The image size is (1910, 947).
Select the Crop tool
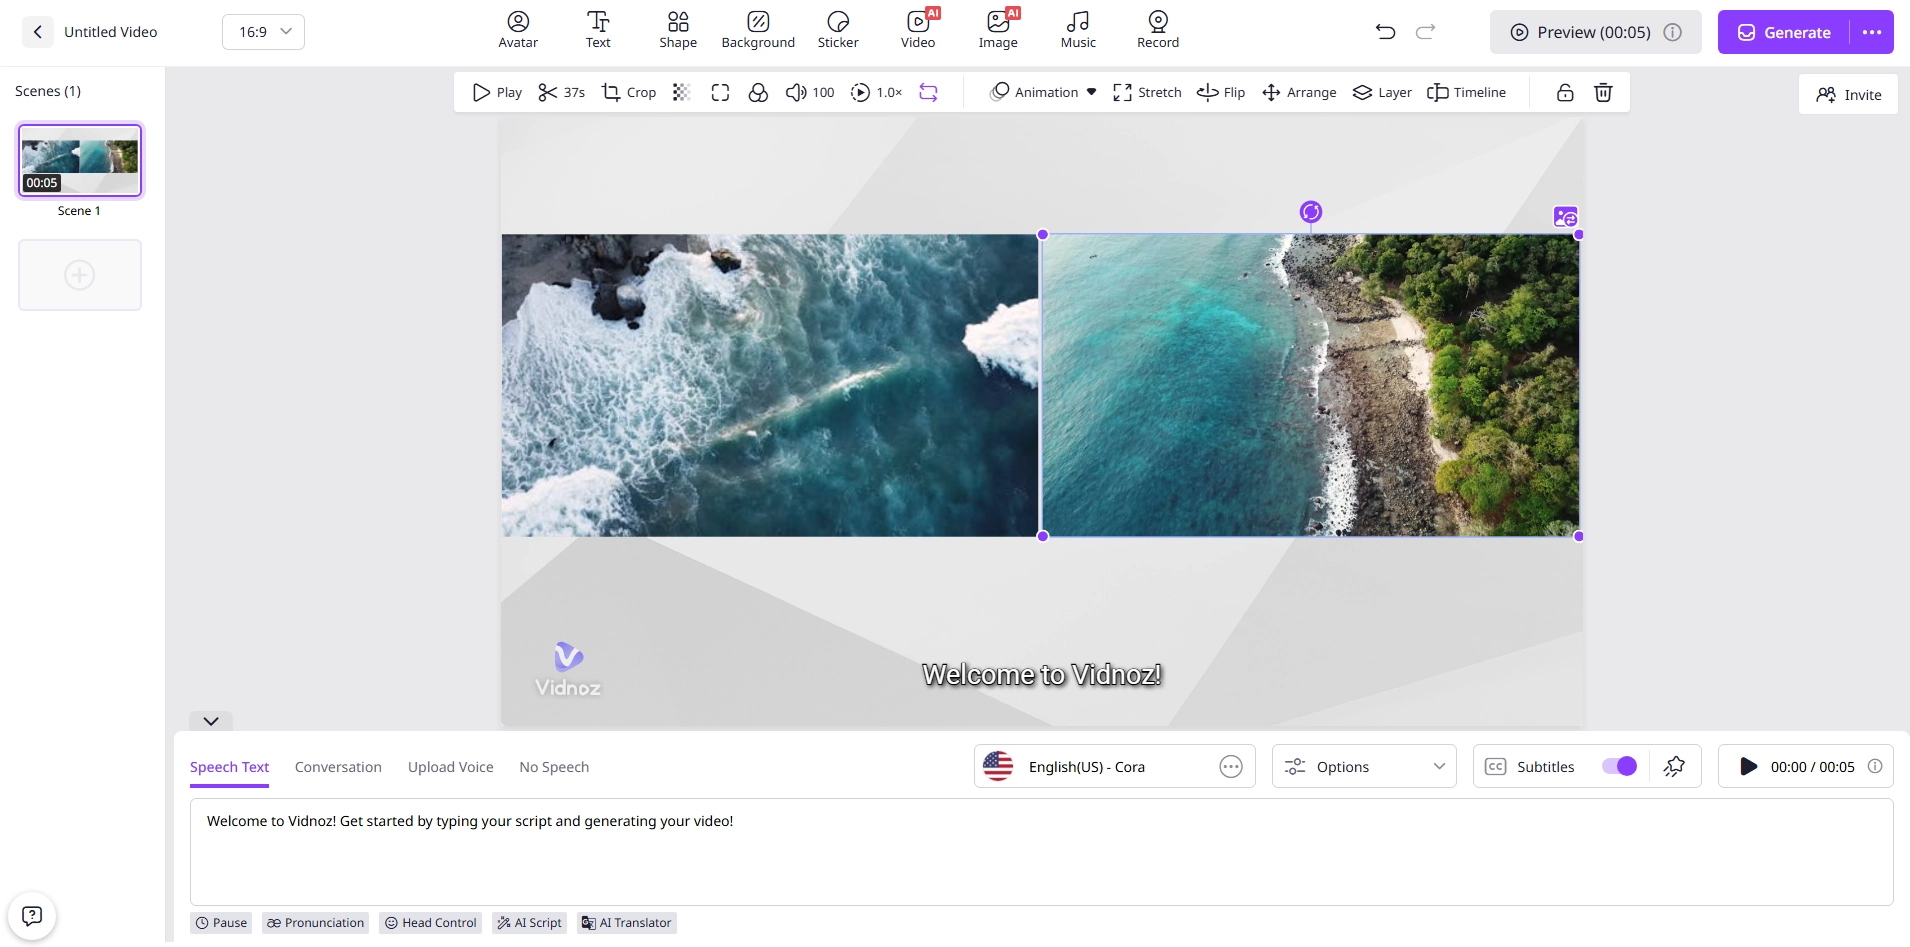point(628,92)
